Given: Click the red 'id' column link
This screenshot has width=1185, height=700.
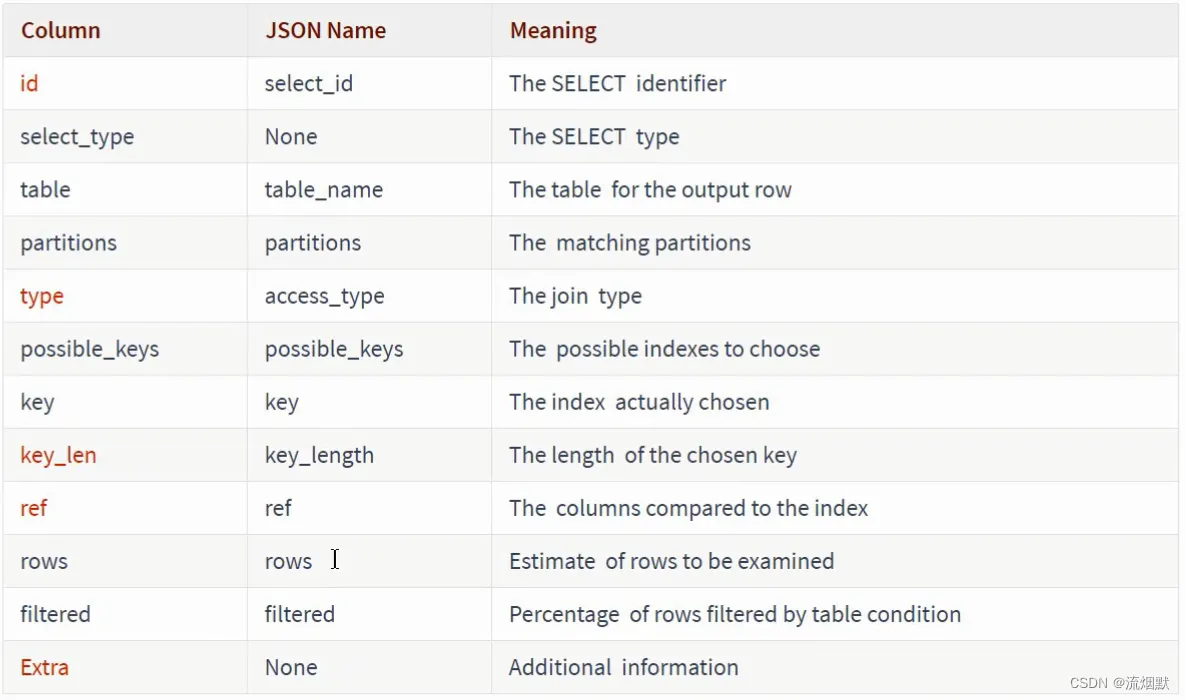Looking at the screenshot, I should (29, 84).
